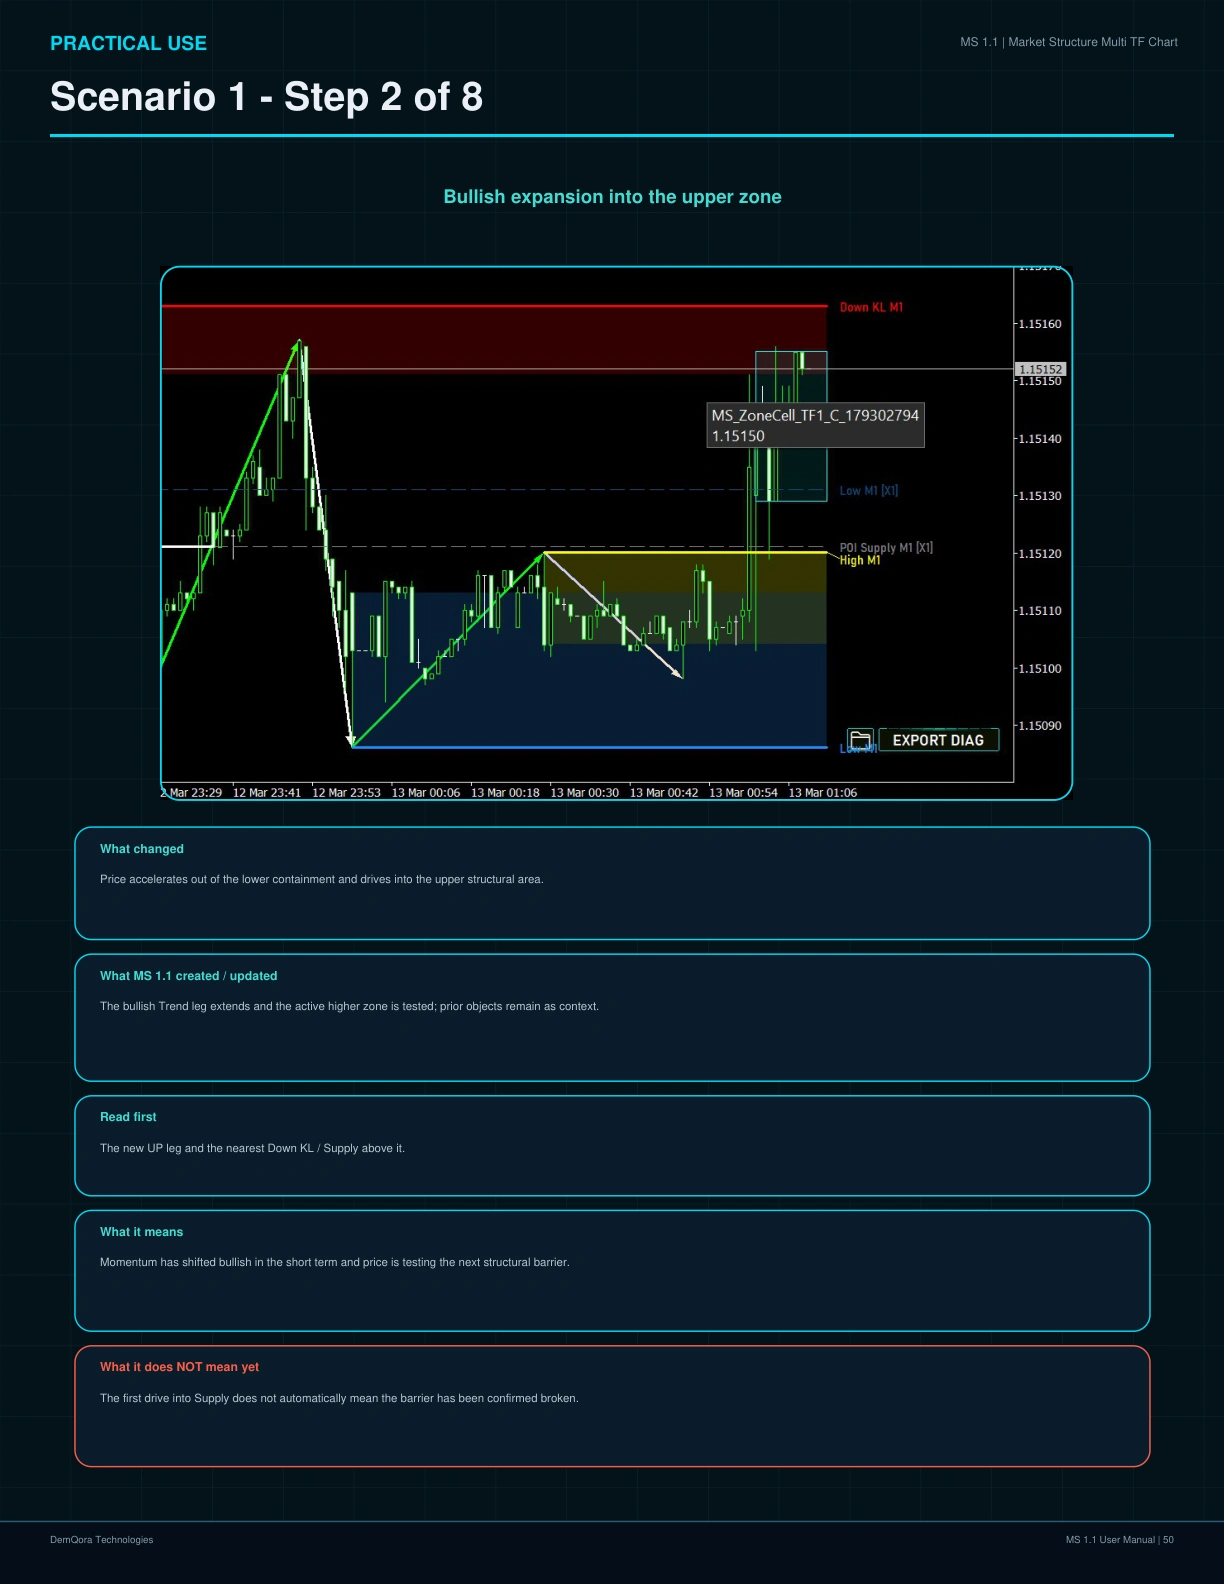This screenshot has width=1224, height=1584.
Task: Click the '13 Mar 00:42' time label
Action: (664, 793)
